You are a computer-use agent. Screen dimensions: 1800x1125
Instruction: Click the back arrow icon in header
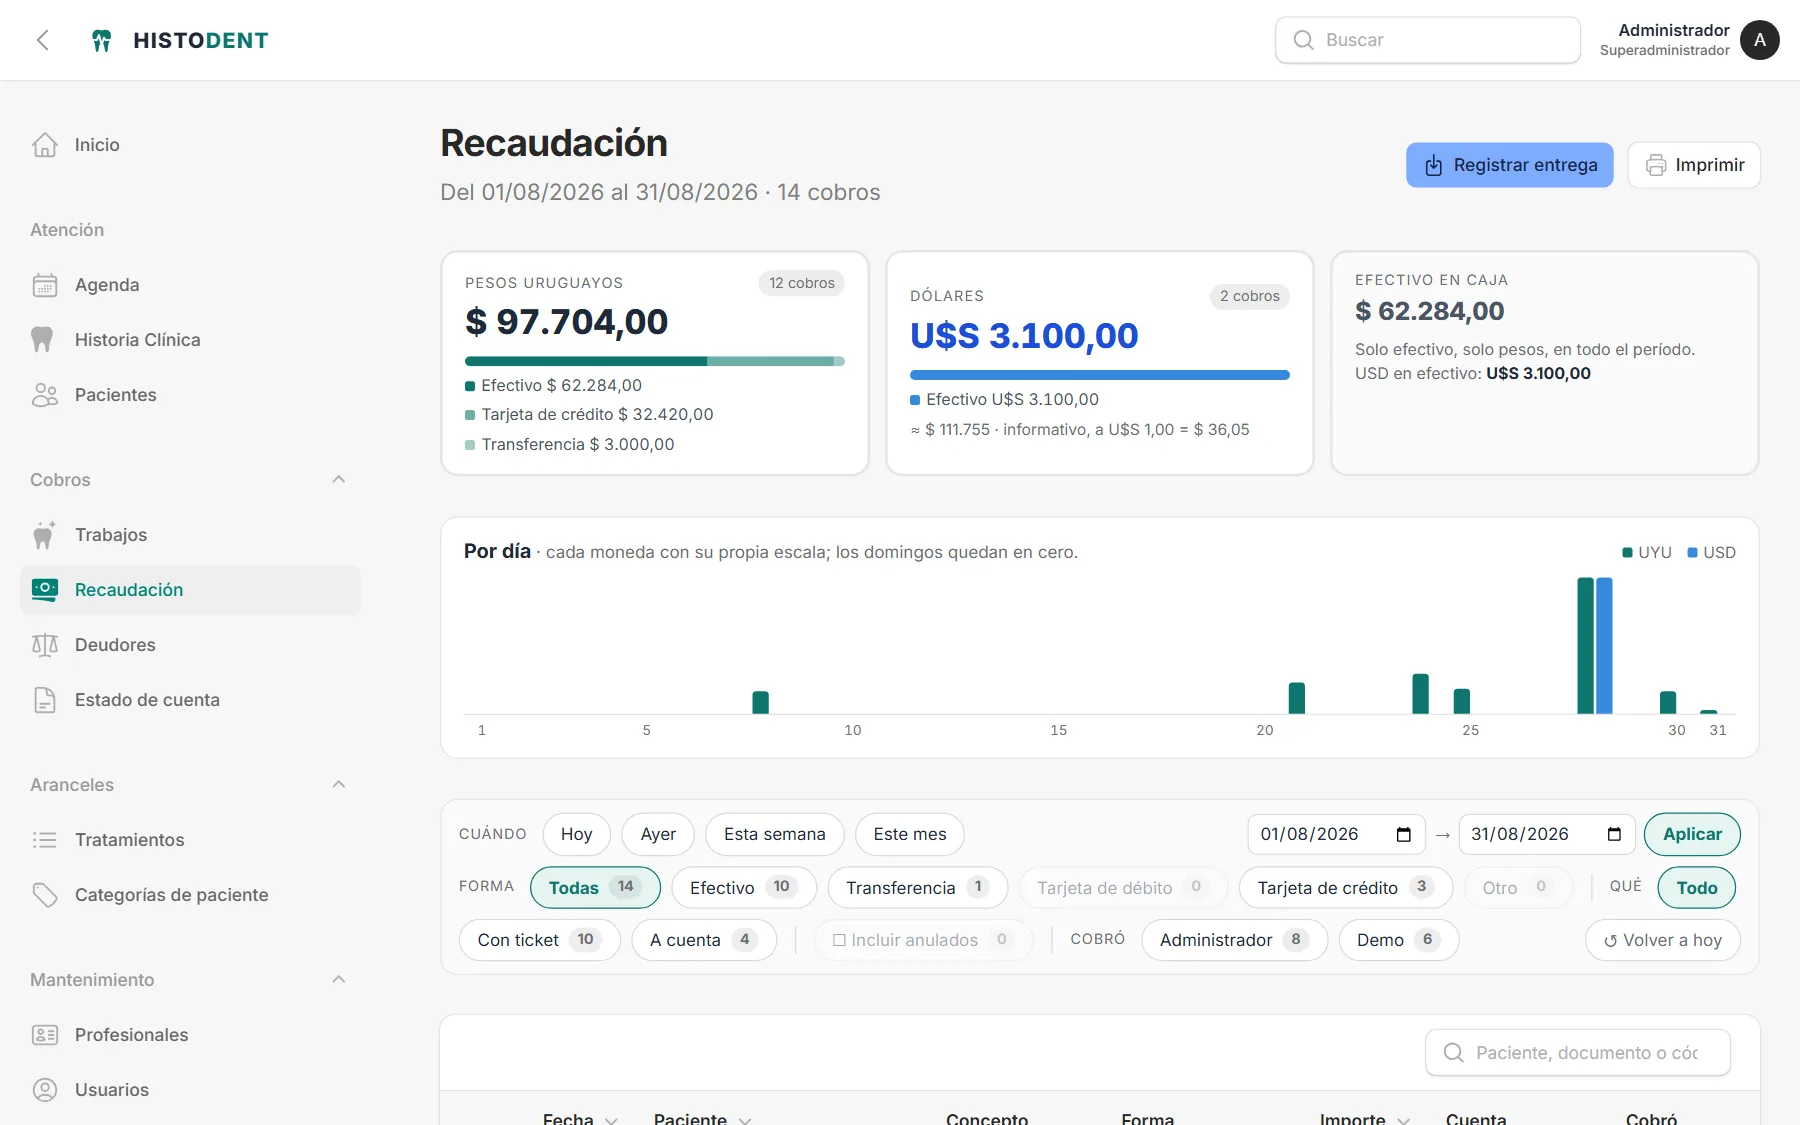43,40
